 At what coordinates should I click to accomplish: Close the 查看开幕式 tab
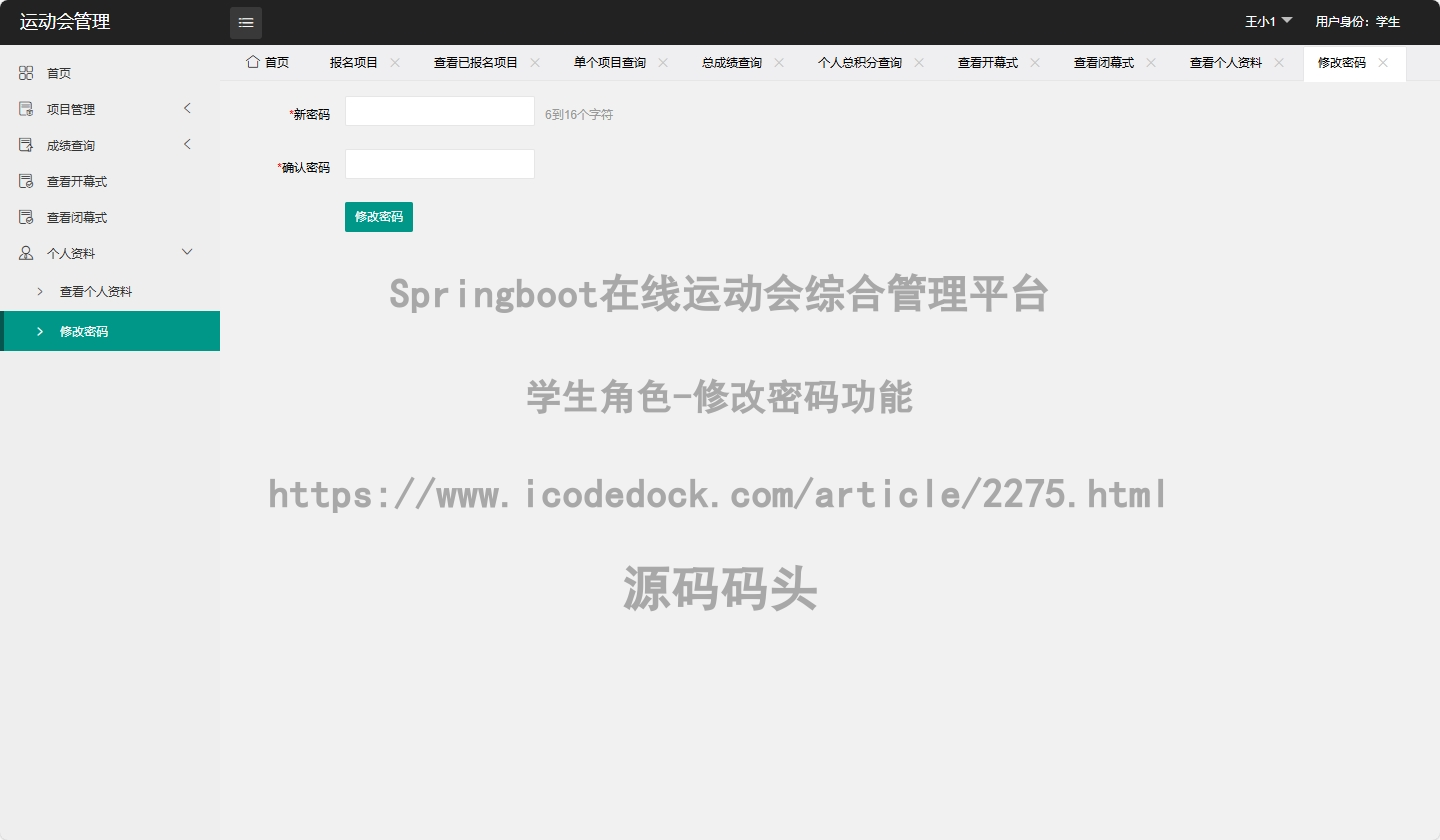pyautogui.click(x=1035, y=62)
